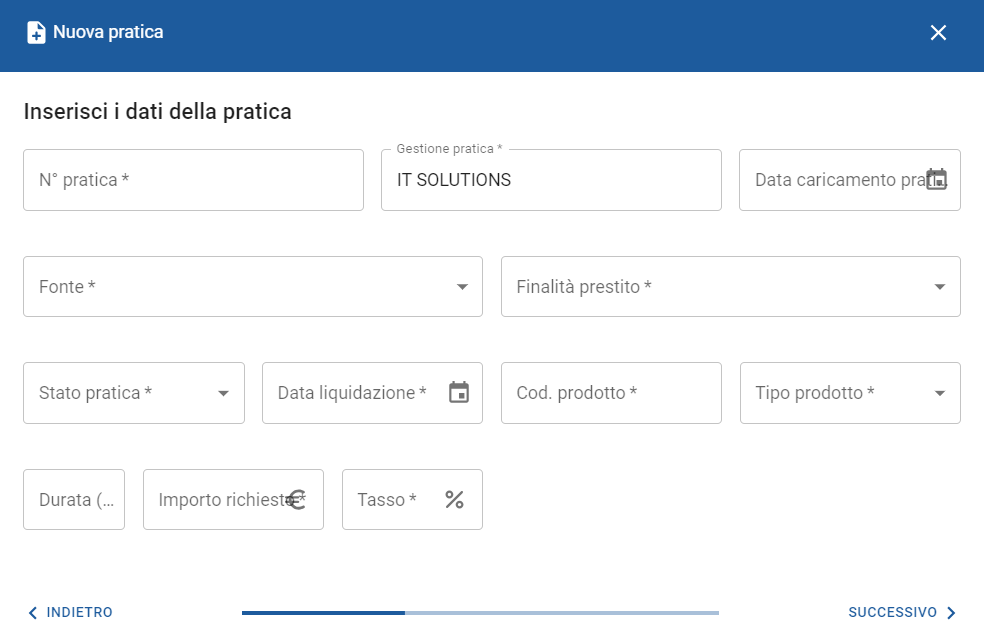Click the left chevron next to Indietro
The height and width of the screenshot is (643, 984).
point(33,613)
